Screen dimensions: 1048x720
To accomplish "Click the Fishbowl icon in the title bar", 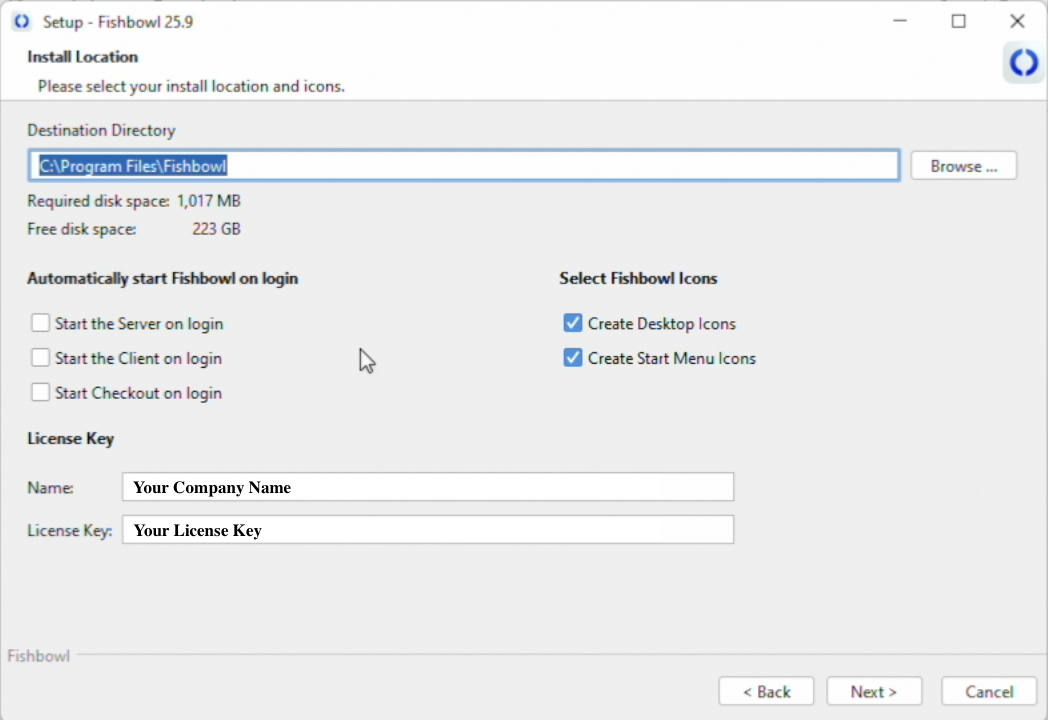I will (x=21, y=21).
